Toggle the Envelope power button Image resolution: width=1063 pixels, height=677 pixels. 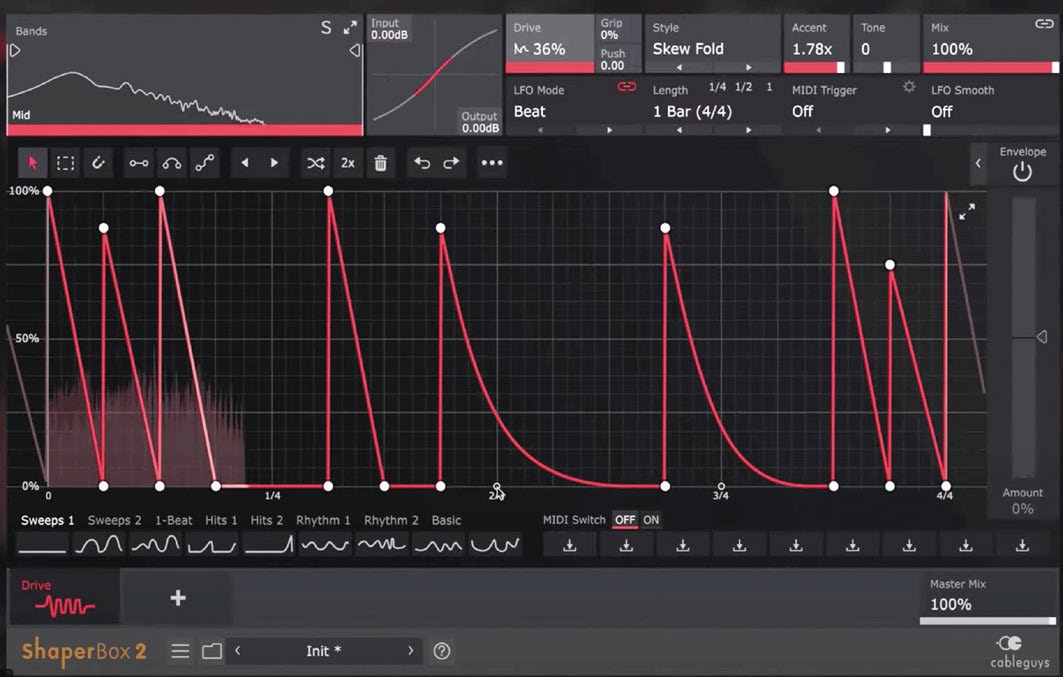pyautogui.click(x=1022, y=172)
